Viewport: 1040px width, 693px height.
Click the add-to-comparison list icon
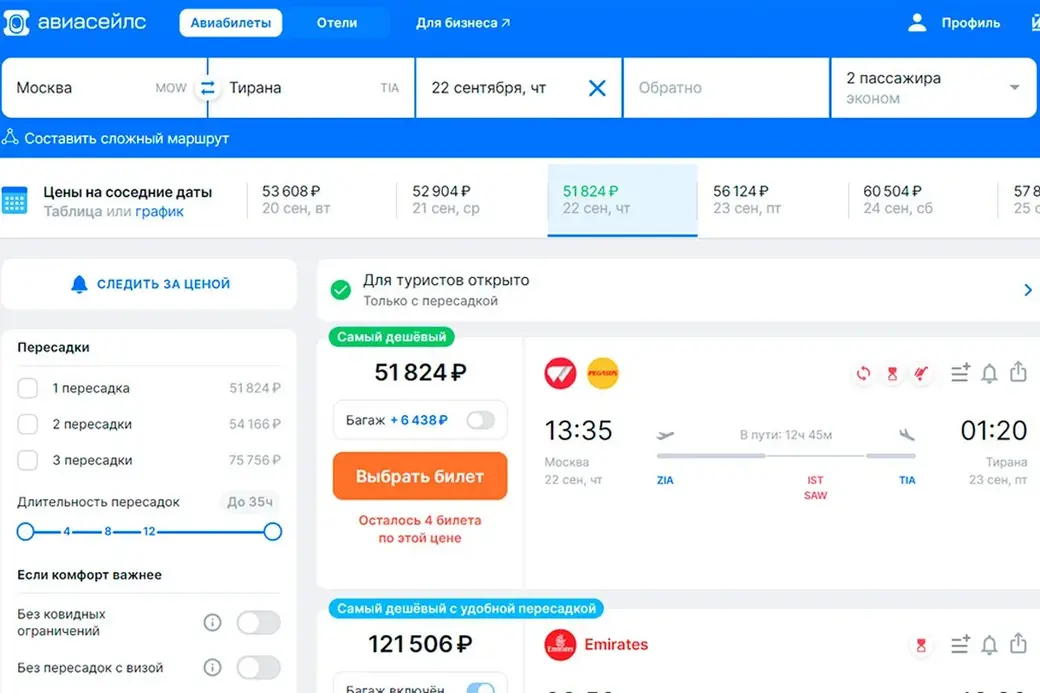click(959, 373)
